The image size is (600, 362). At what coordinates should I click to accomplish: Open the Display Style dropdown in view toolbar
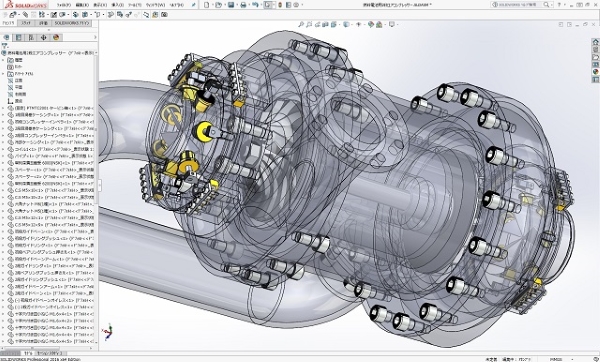pos(347,24)
